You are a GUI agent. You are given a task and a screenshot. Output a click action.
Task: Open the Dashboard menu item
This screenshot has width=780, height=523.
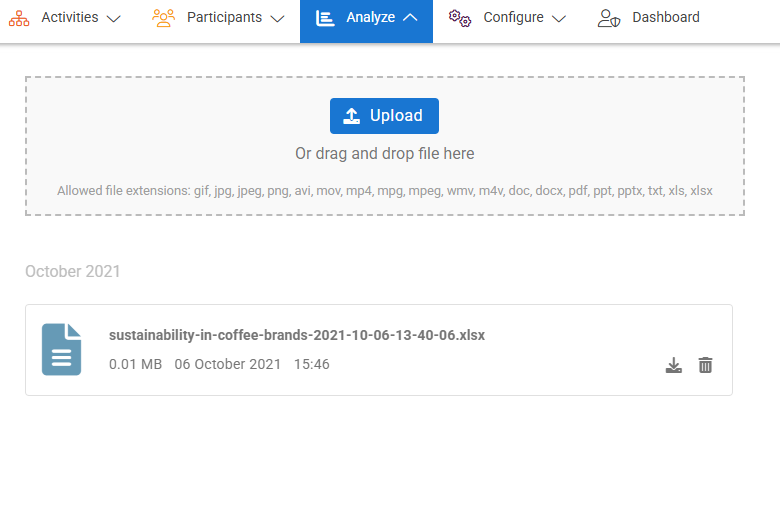point(665,18)
